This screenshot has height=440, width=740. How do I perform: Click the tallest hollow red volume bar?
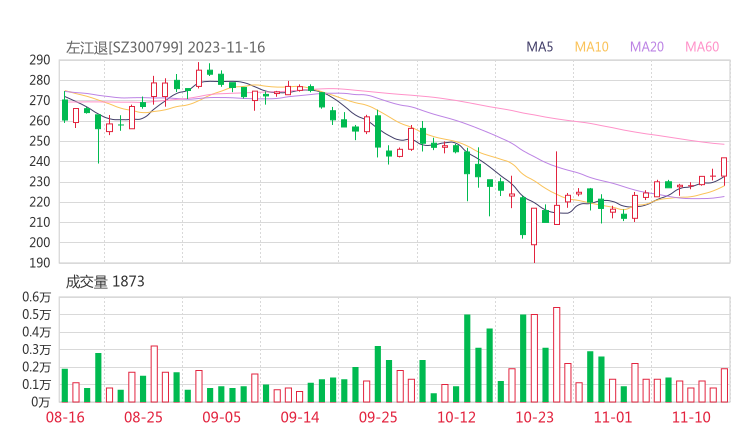[556, 355]
